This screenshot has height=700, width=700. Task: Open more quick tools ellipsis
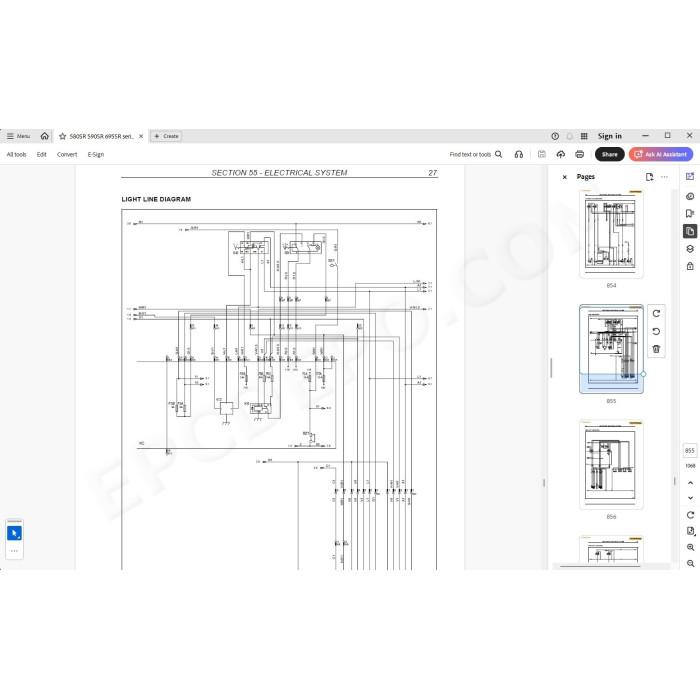(x=14, y=550)
